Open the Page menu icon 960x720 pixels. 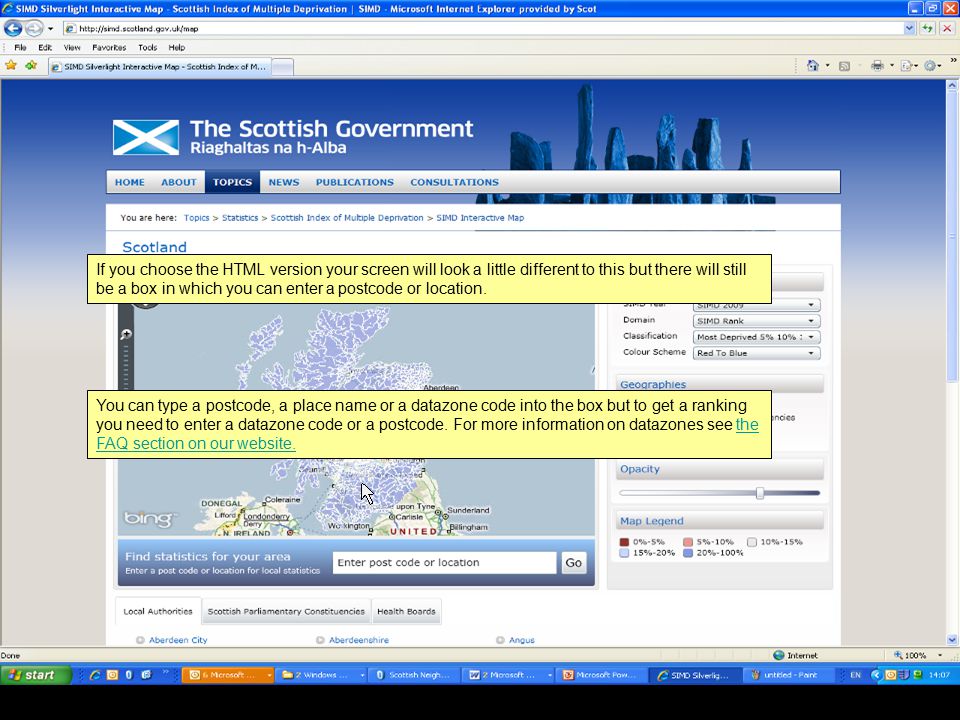909,66
